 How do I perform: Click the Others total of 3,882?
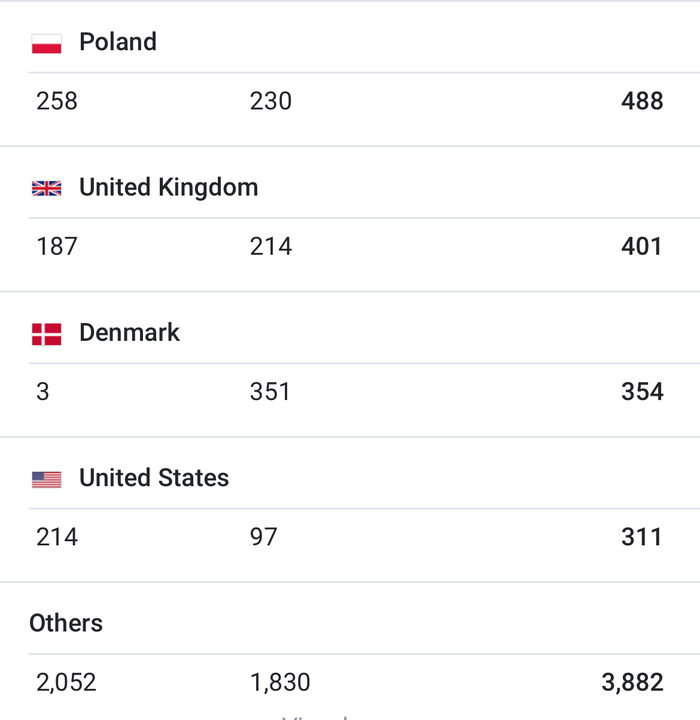tap(632, 682)
